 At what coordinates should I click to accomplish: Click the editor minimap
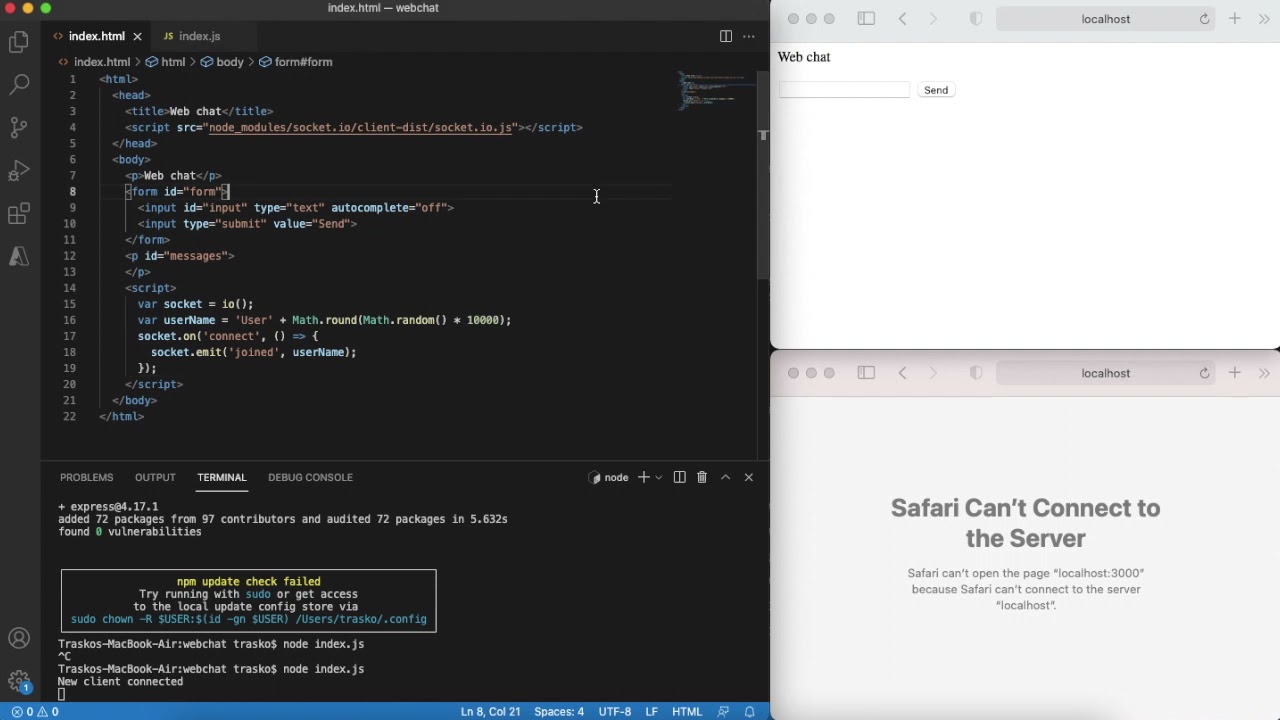point(714,90)
